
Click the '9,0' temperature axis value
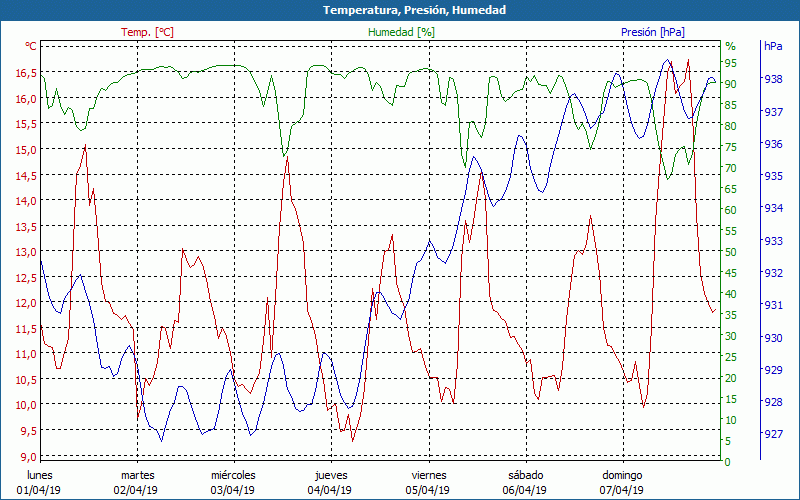[x=28, y=456]
